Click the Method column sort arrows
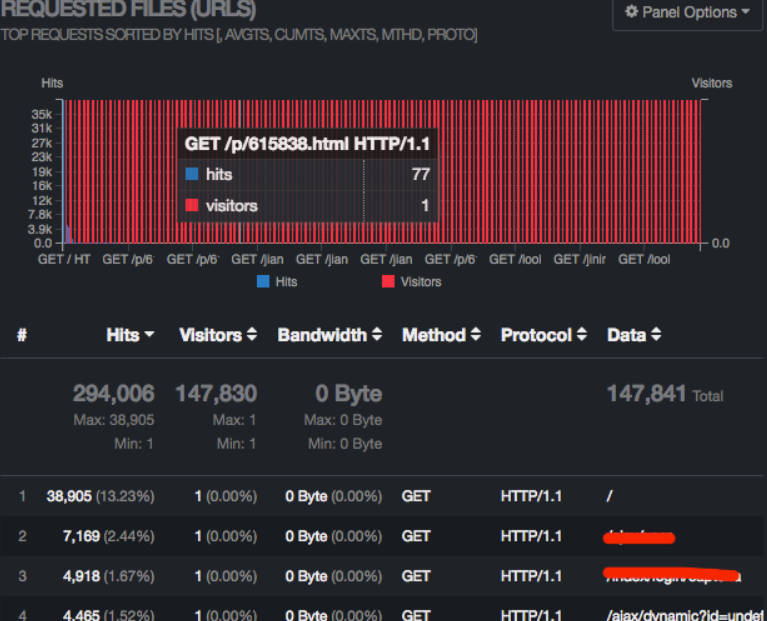The height and width of the screenshot is (621, 767). click(x=475, y=336)
